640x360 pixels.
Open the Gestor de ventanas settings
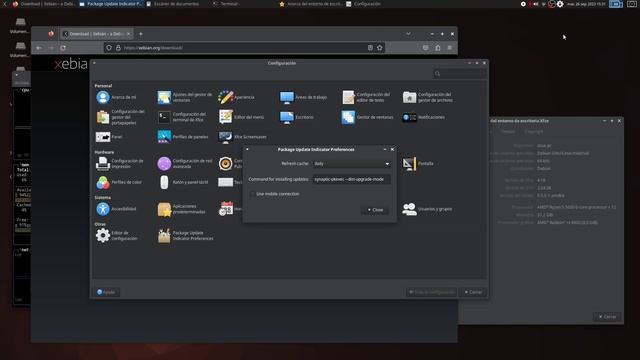pos(367,117)
